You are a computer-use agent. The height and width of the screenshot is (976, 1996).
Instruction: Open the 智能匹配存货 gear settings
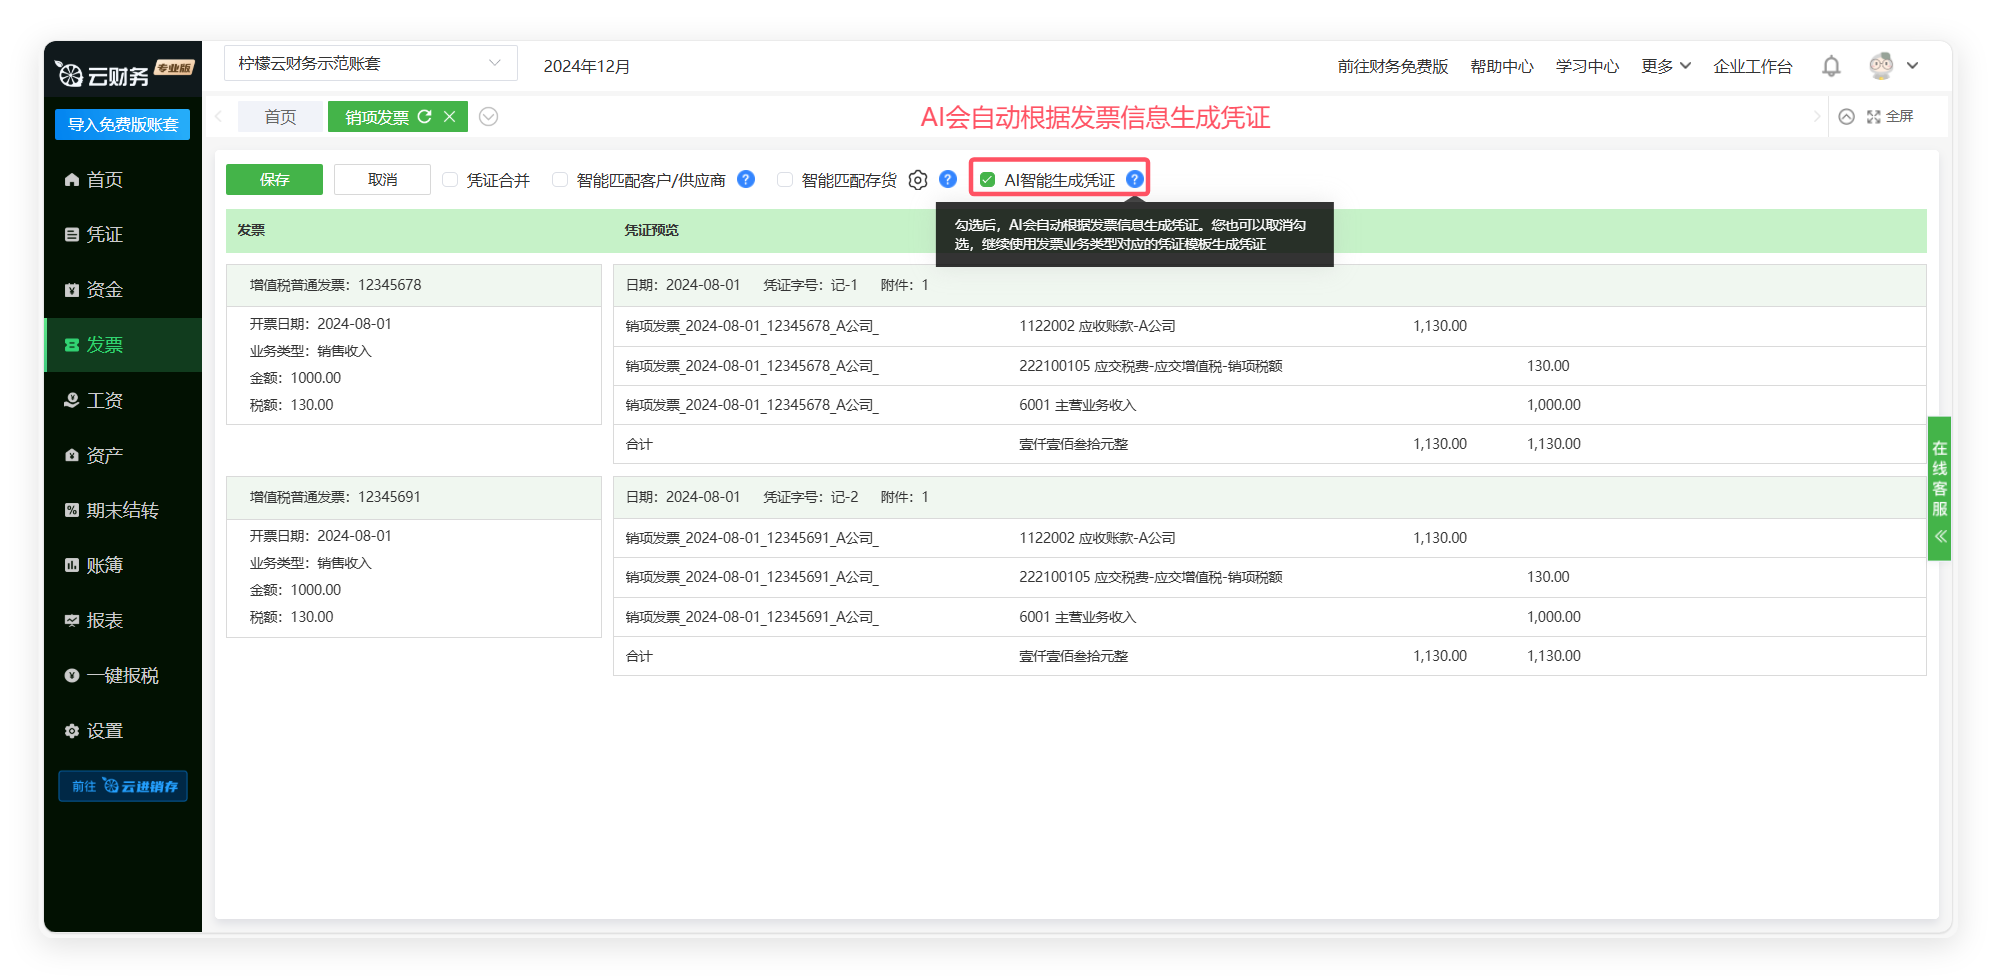point(918,180)
